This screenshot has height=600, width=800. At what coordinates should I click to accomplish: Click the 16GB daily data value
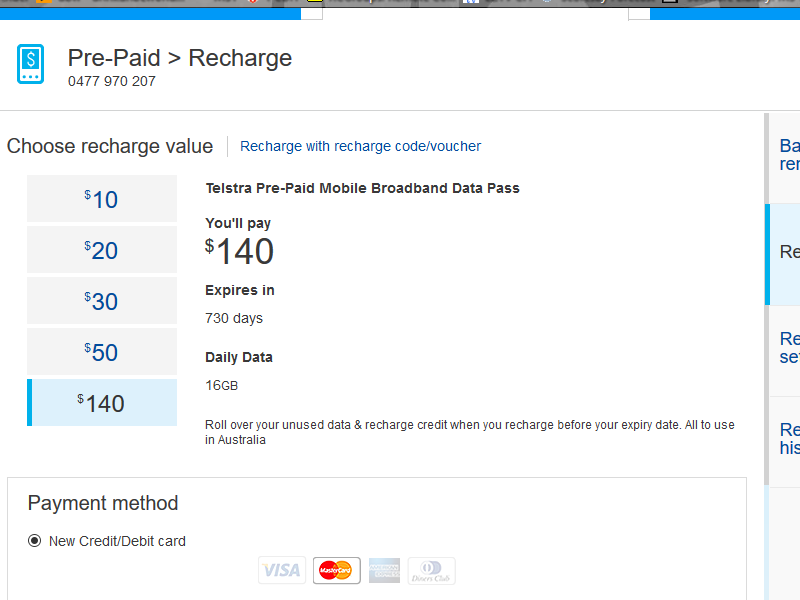221,386
